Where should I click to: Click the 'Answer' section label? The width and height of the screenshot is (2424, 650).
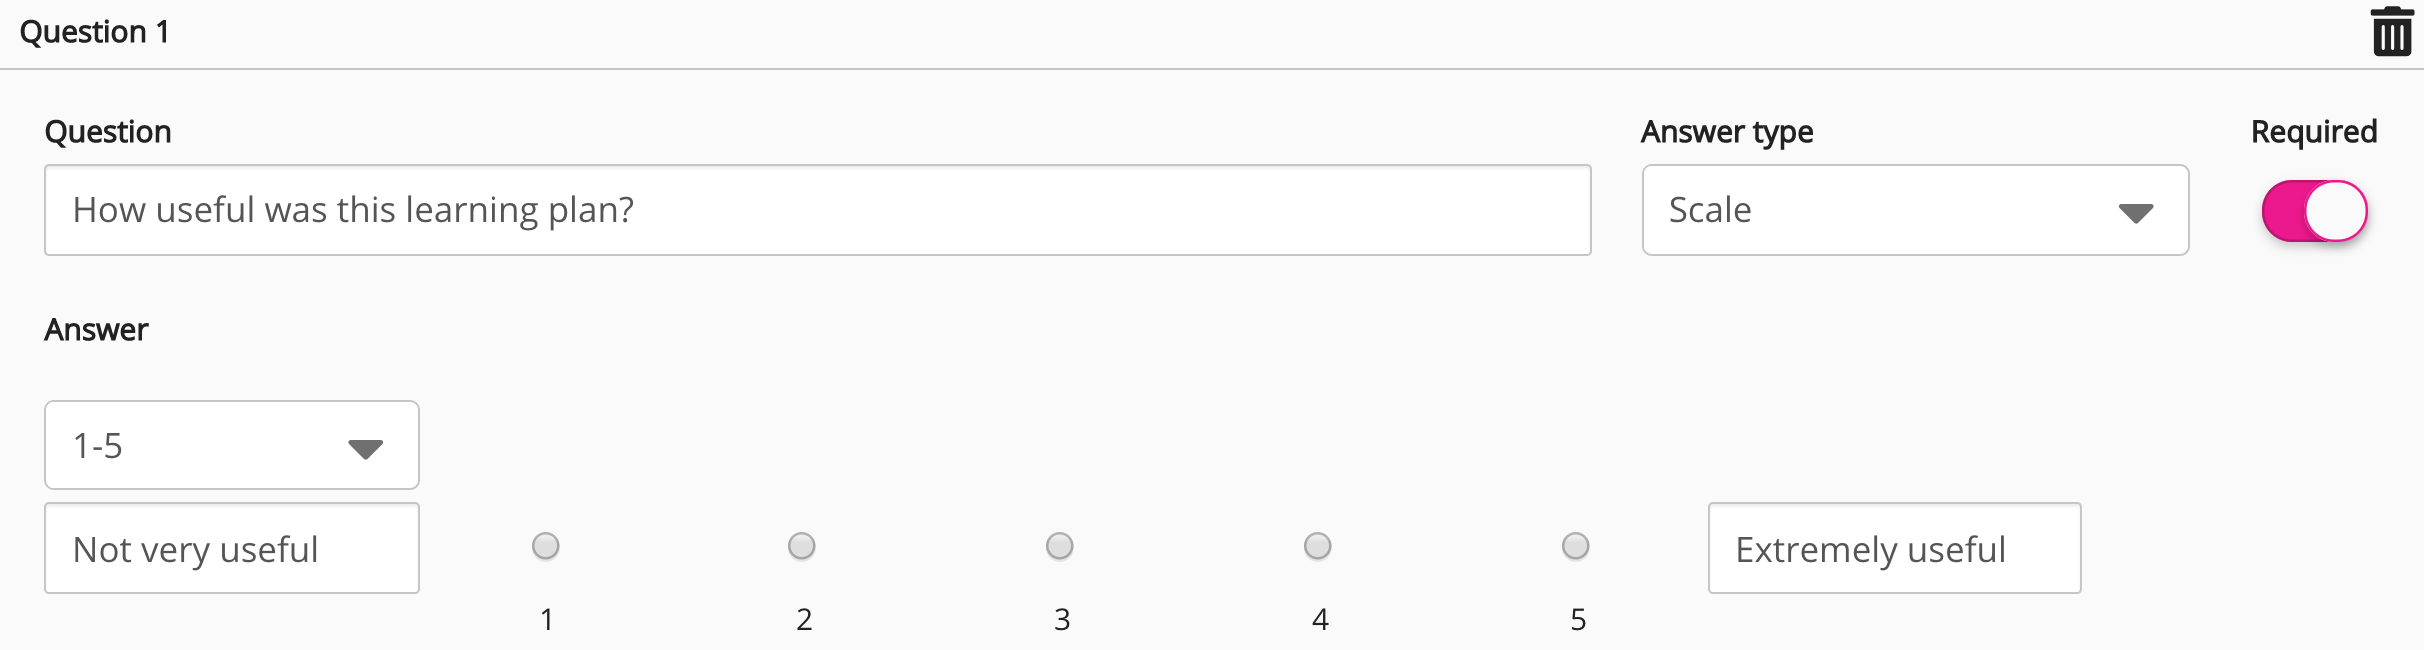[96, 330]
